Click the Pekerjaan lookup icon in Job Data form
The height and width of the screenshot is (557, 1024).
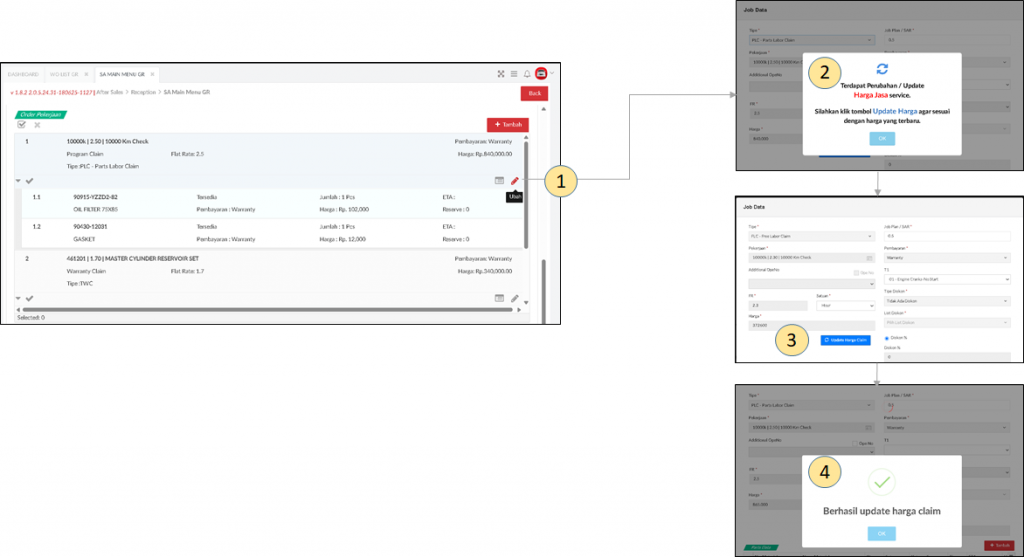pos(869,258)
